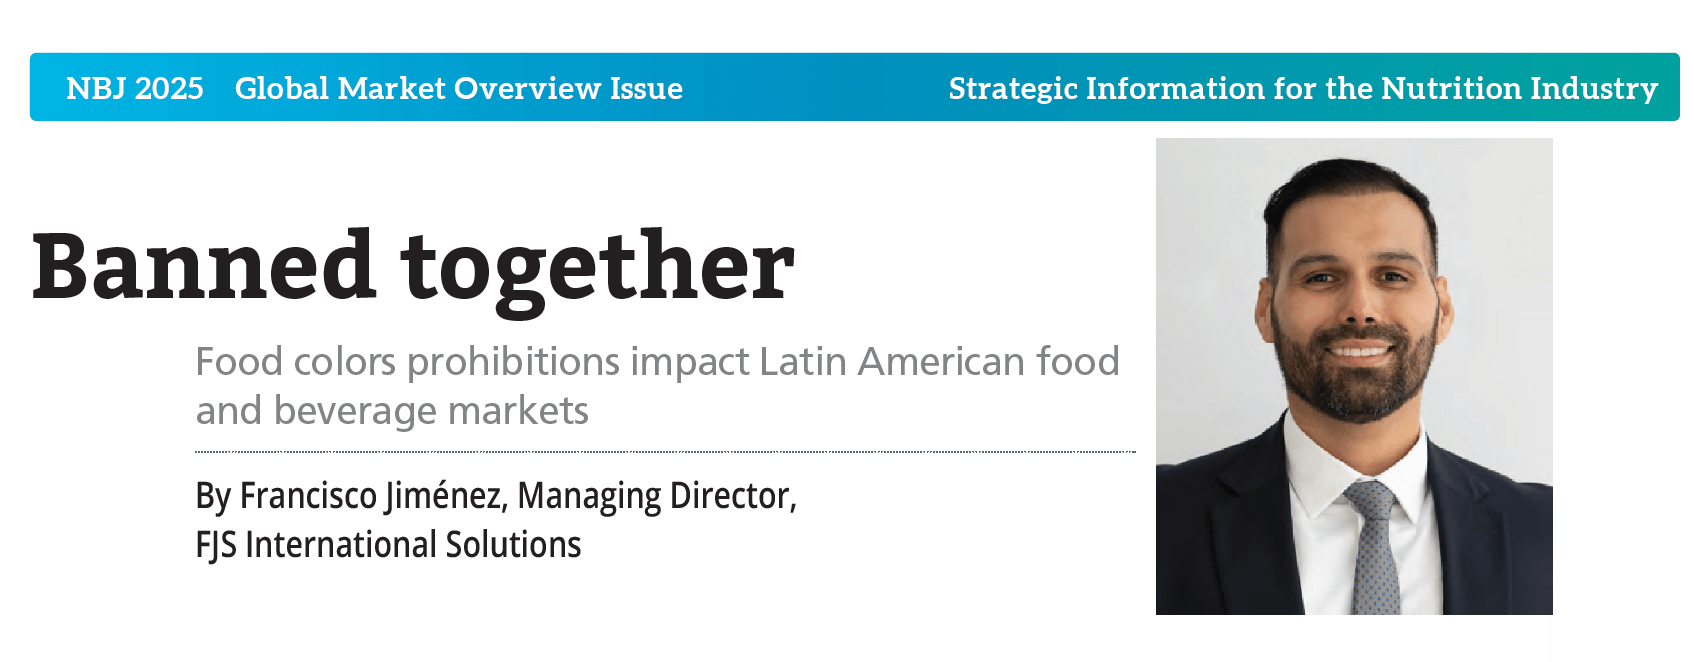This screenshot has width=1694, height=662.
Task: Click "FJS International Solutions" company name
Action: 388,545
